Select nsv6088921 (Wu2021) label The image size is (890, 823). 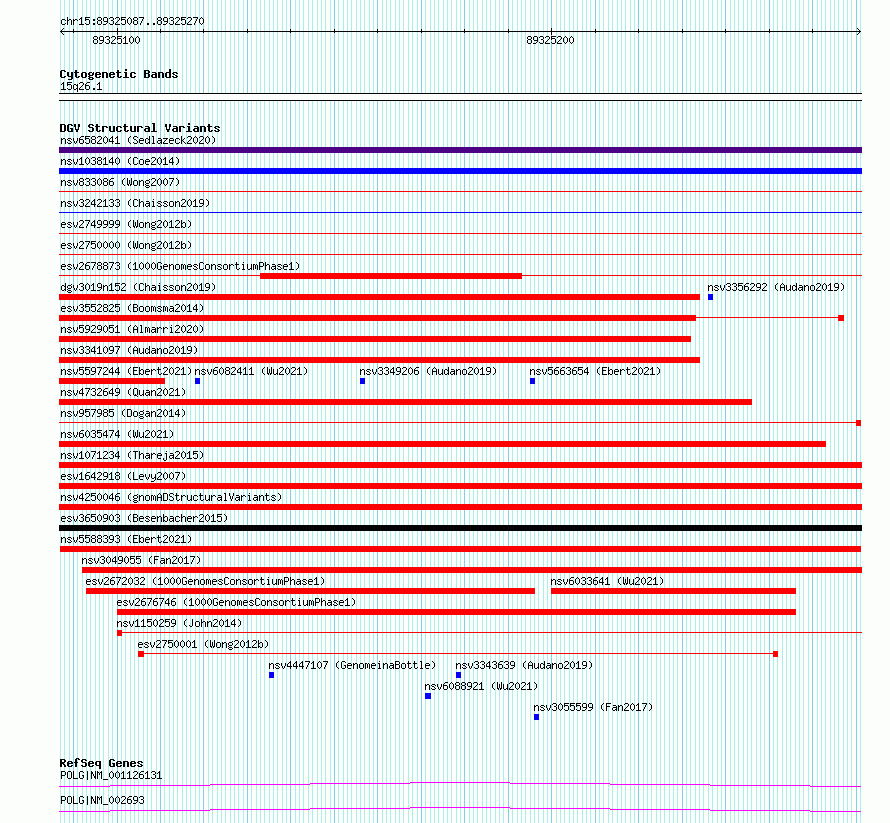(481, 686)
